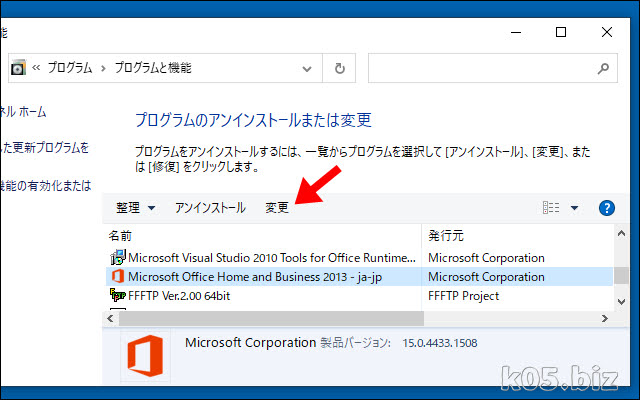Click the horizontal scrollbar thumb
The height and width of the screenshot is (400, 640).
point(271,318)
